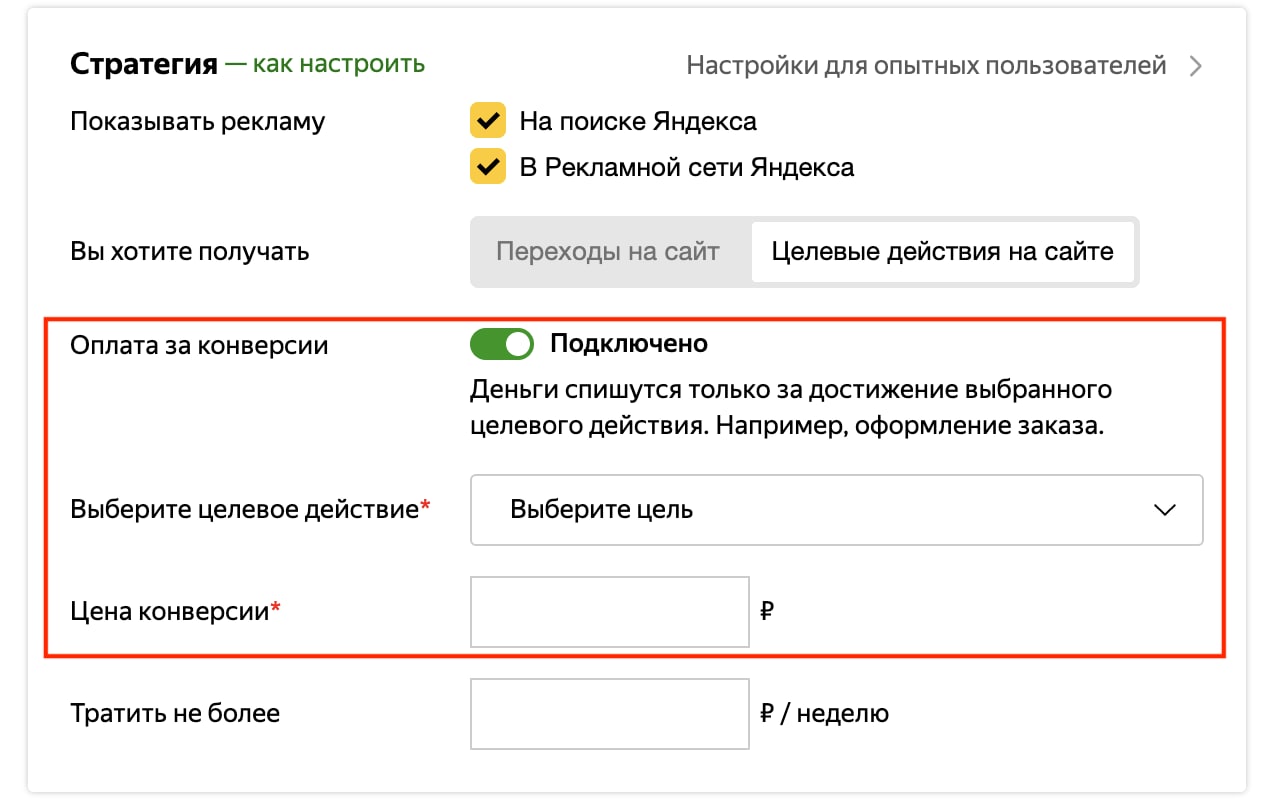This screenshot has width=1270, height=810.
Task: Select the 'Целевые действия на сайте' tab
Action: tap(942, 251)
